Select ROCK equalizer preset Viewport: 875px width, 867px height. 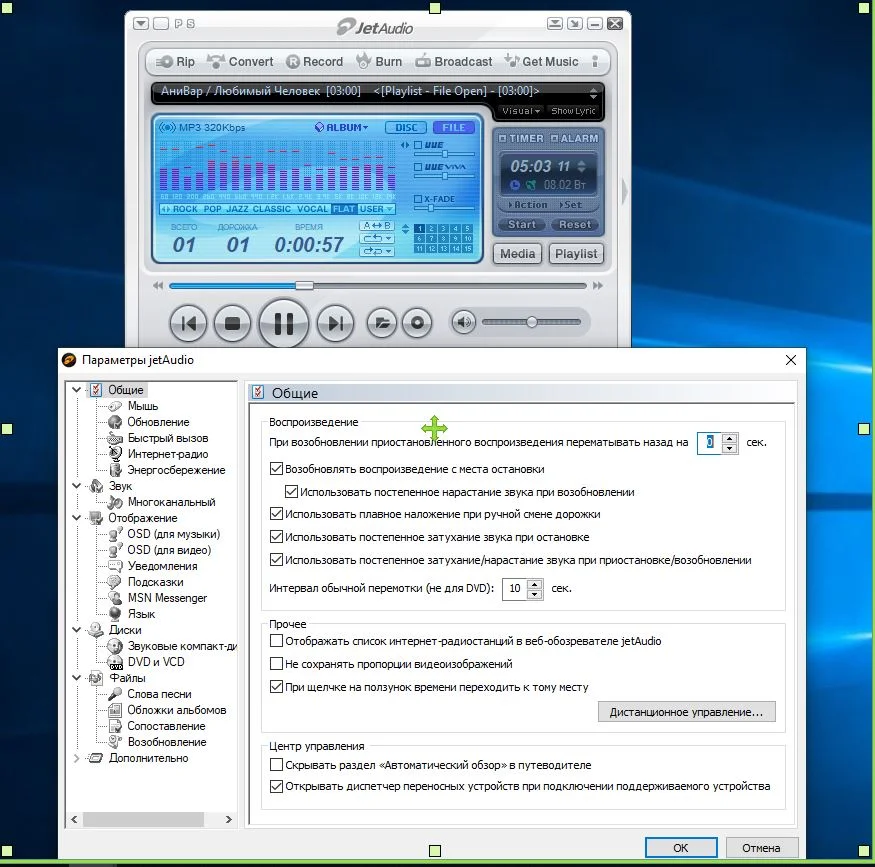click(185, 209)
